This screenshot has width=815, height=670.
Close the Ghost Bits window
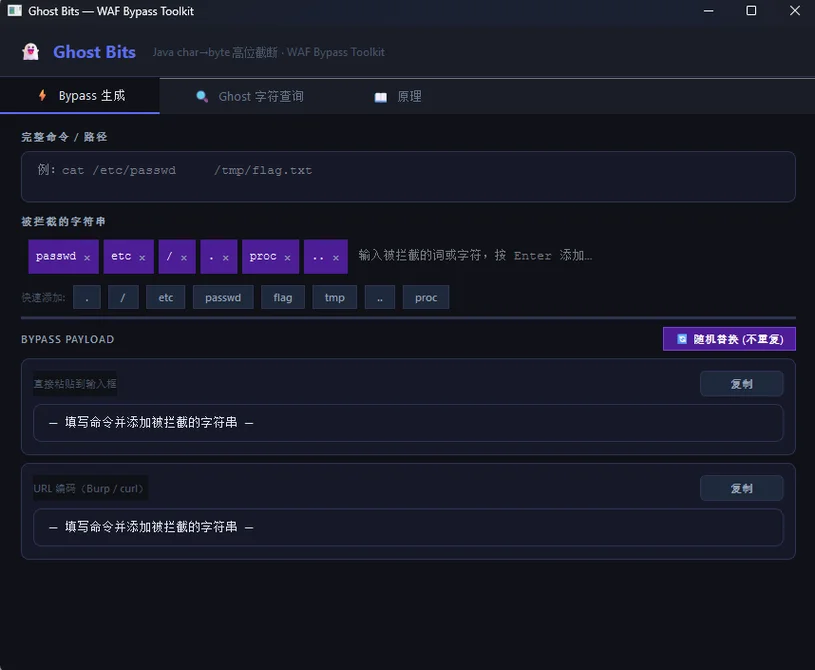coord(795,10)
